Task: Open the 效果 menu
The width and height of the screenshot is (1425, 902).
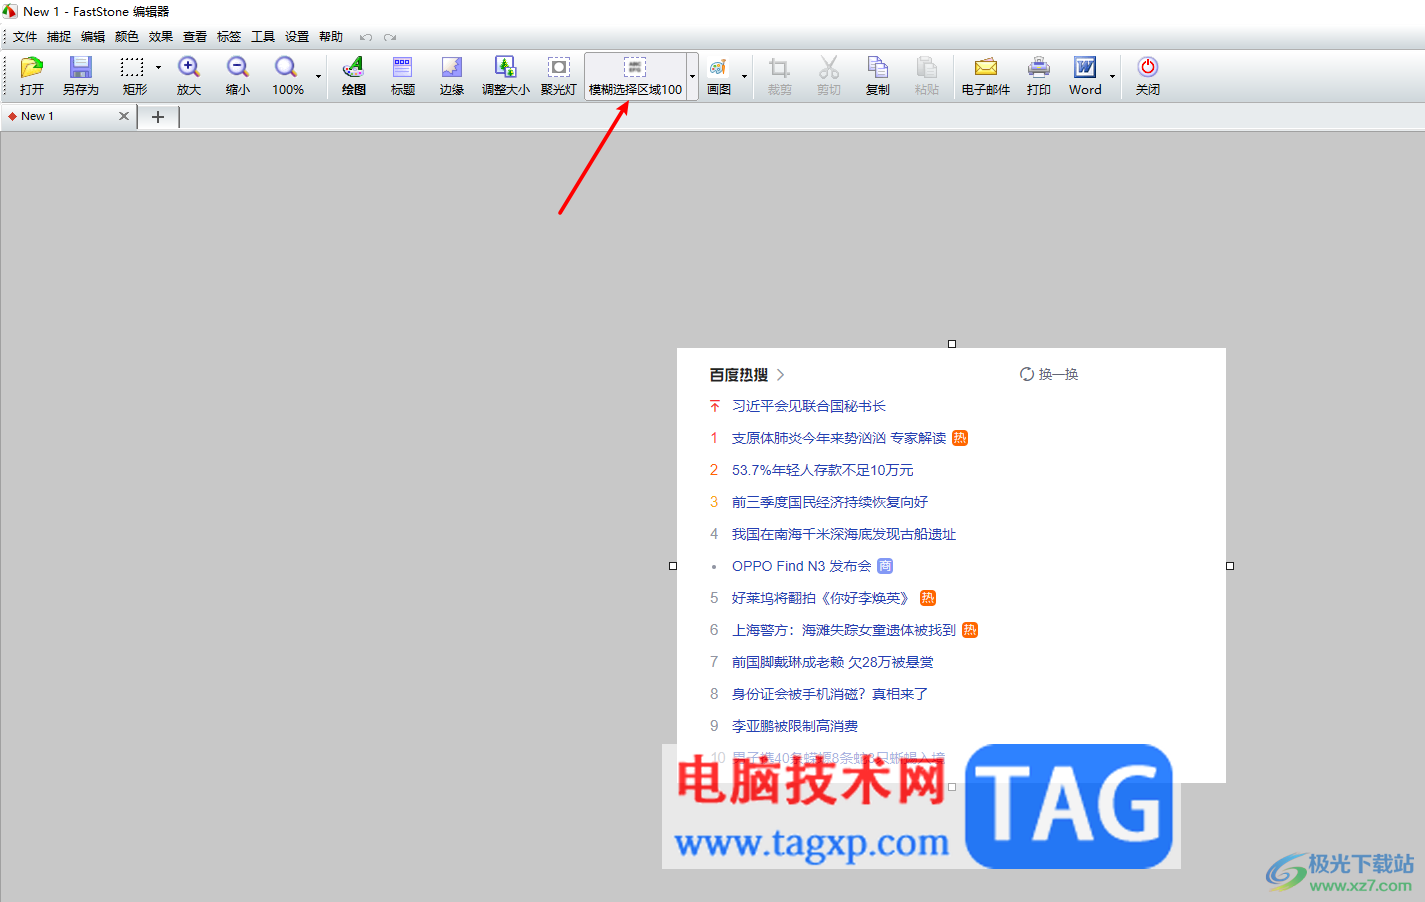Action: click(x=161, y=37)
